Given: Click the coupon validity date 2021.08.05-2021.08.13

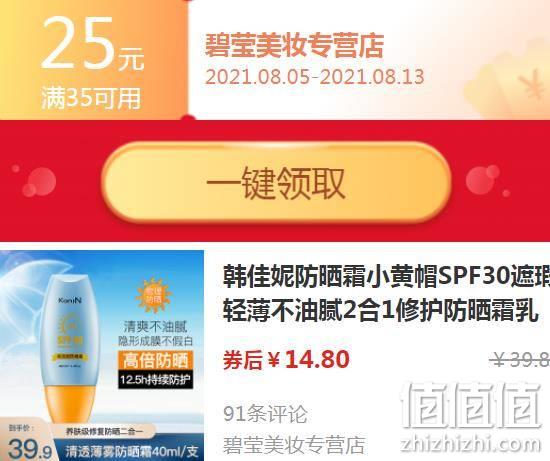Looking at the screenshot, I should (315, 77).
